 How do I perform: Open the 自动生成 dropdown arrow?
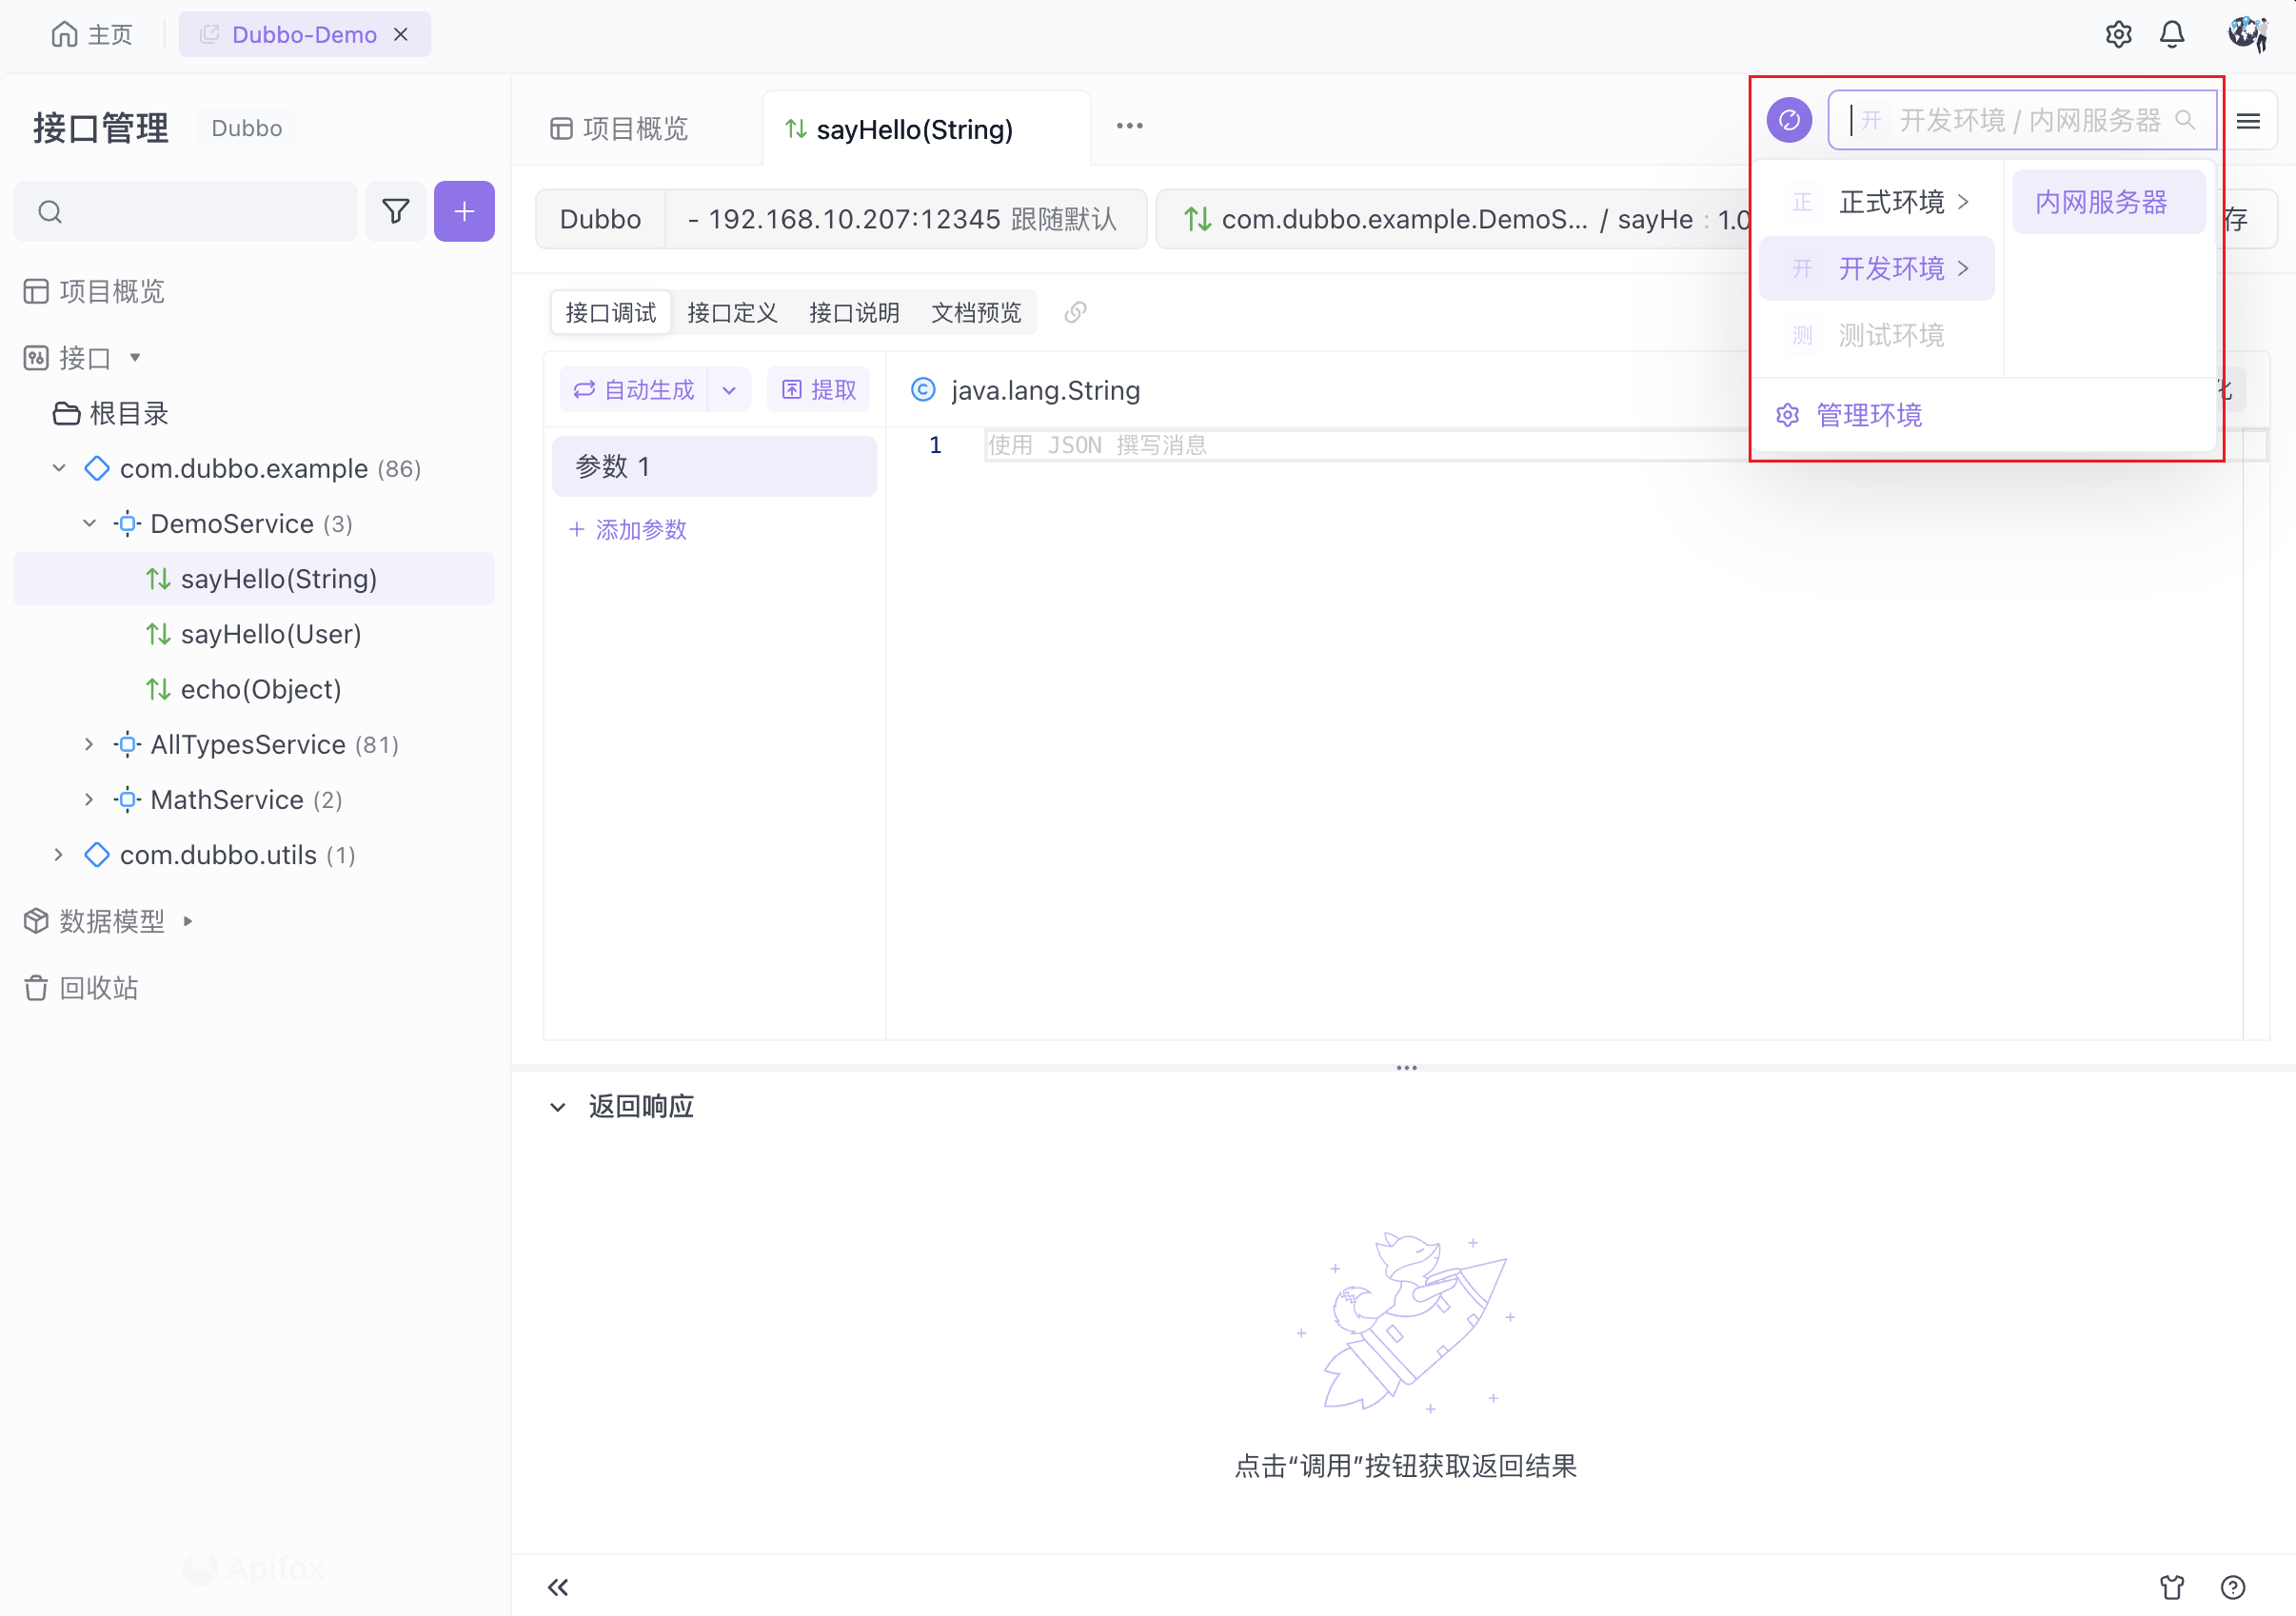coord(729,390)
